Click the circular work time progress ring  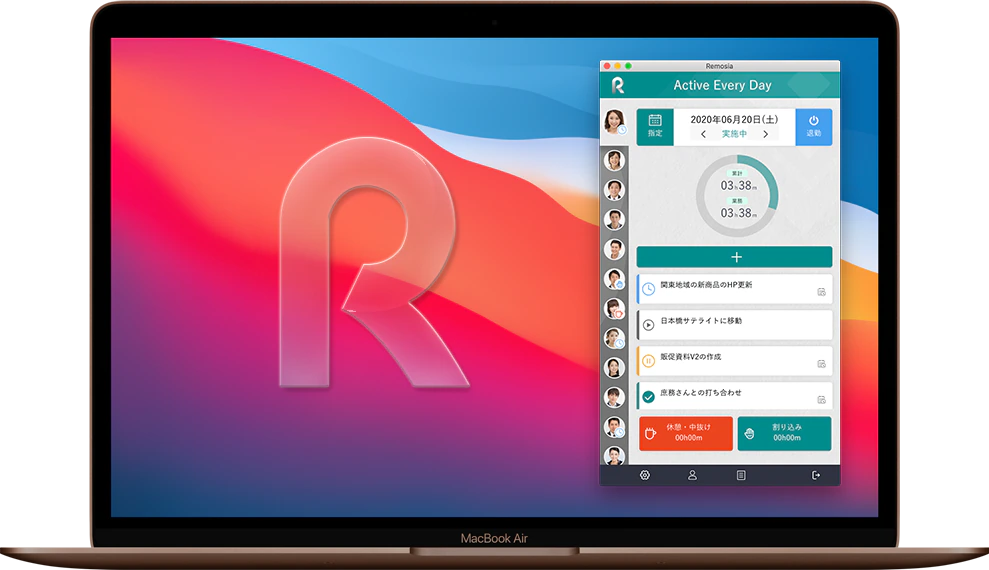pos(737,196)
